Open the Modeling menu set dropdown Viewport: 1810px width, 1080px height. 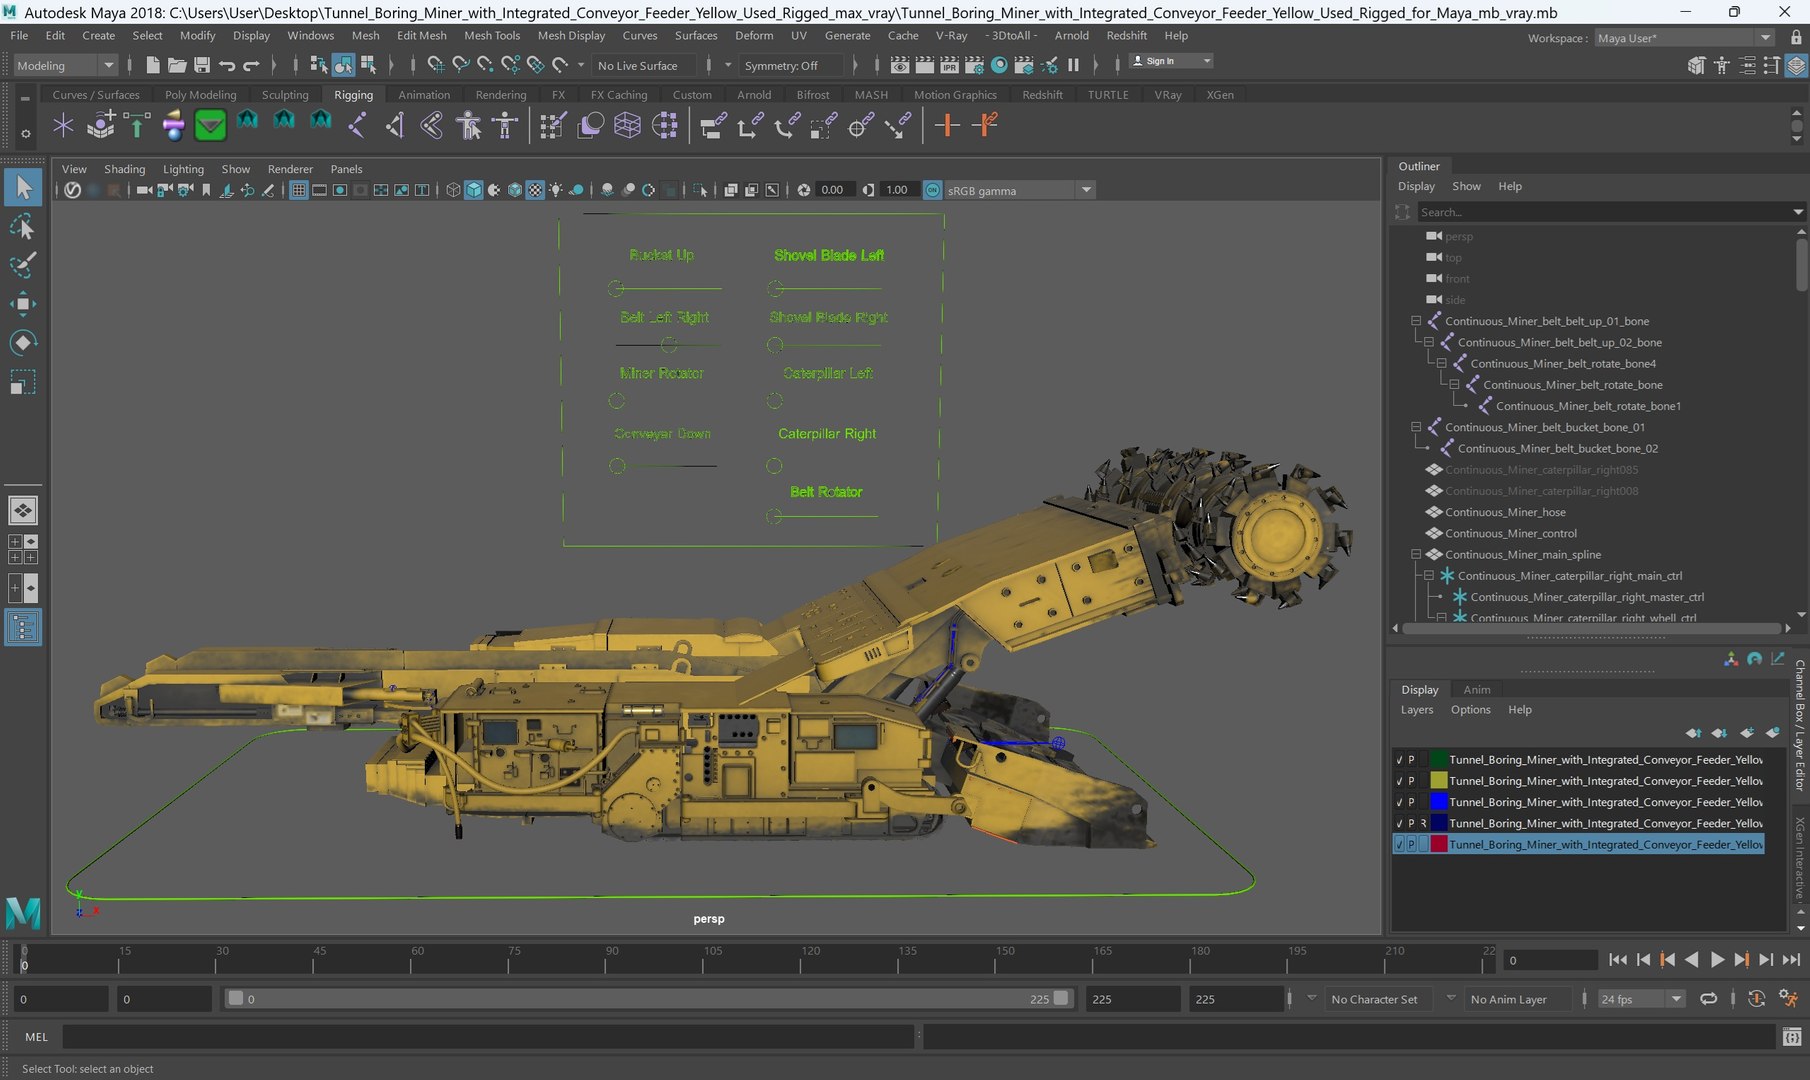point(66,65)
